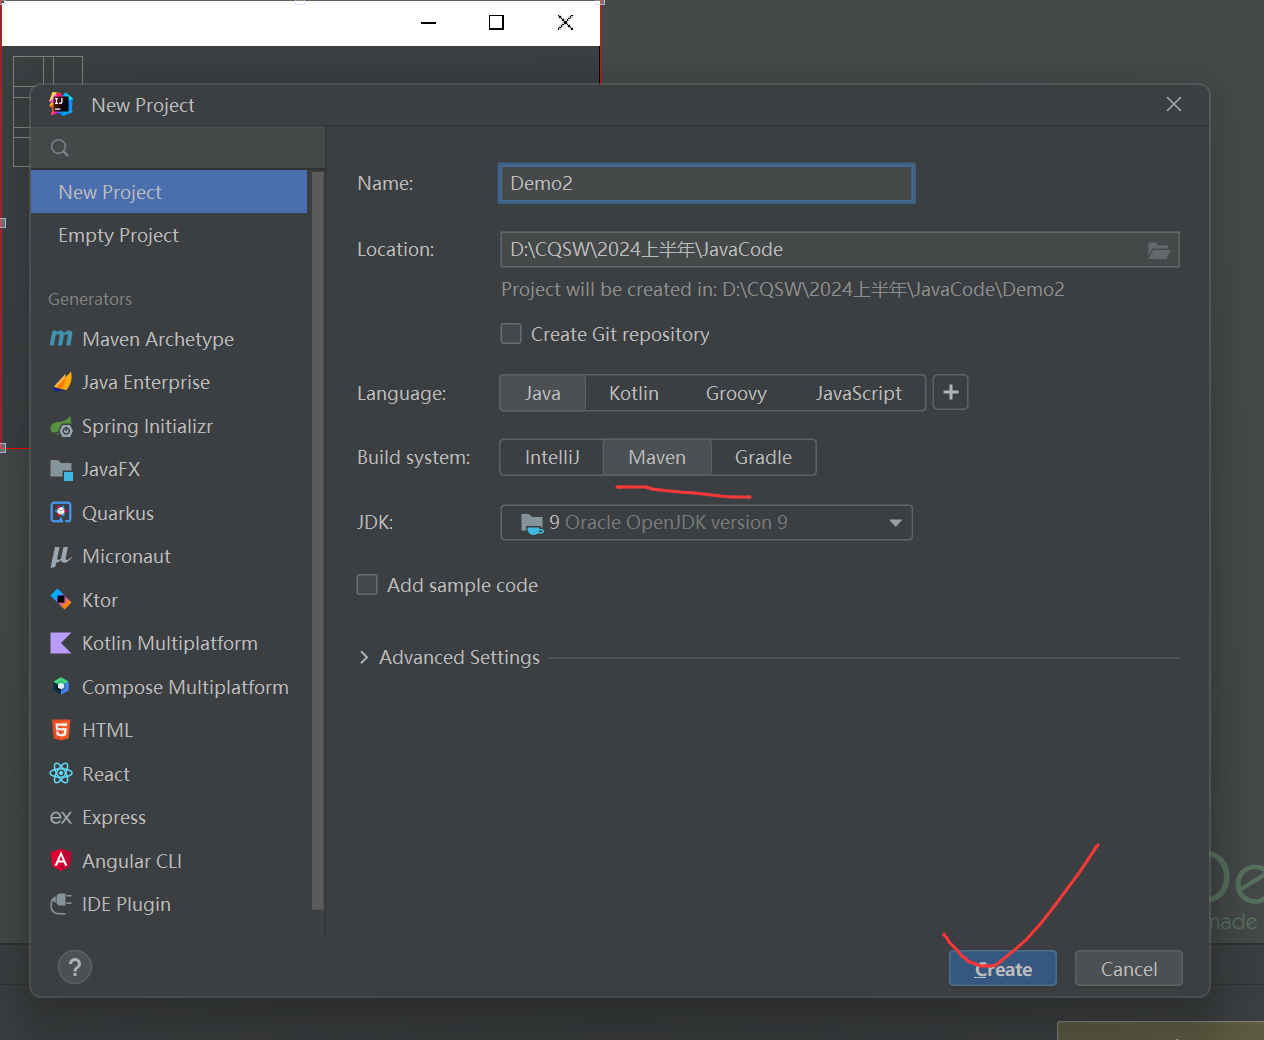Select the Ktor generator label
Image resolution: width=1264 pixels, height=1040 pixels.
(x=100, y=600)
